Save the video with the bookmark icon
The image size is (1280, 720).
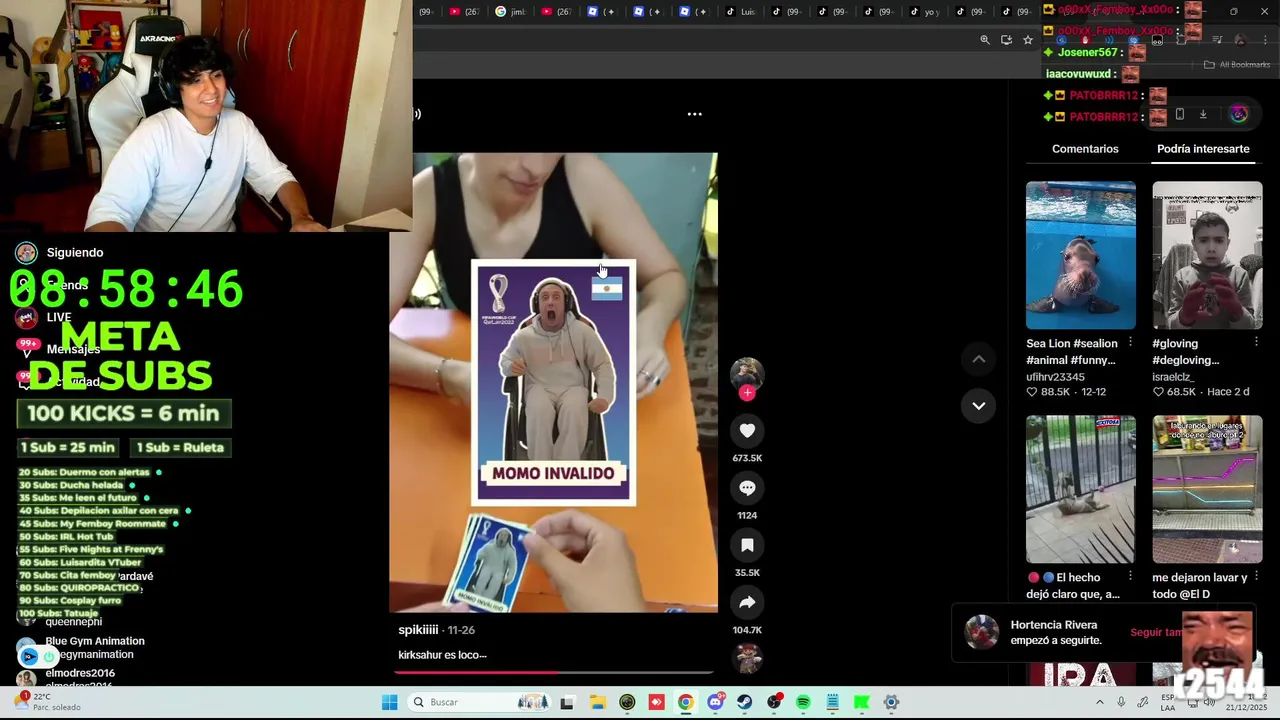[747, 545]
